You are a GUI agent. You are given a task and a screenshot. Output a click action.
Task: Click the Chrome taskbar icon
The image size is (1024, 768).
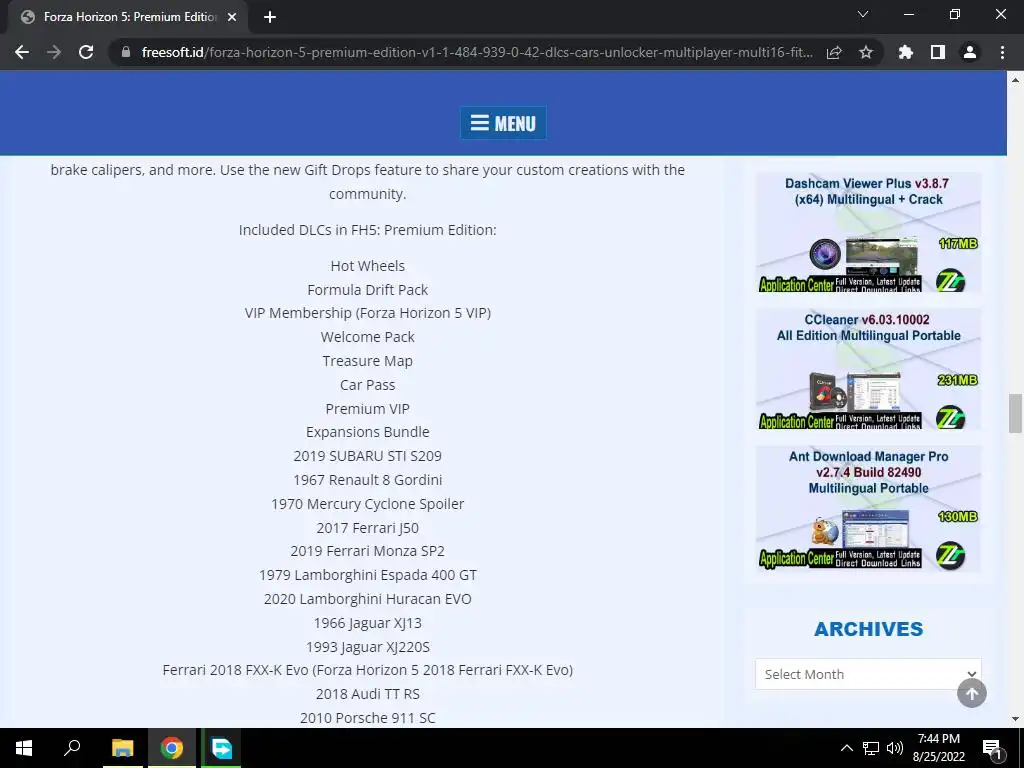point(172,748)
